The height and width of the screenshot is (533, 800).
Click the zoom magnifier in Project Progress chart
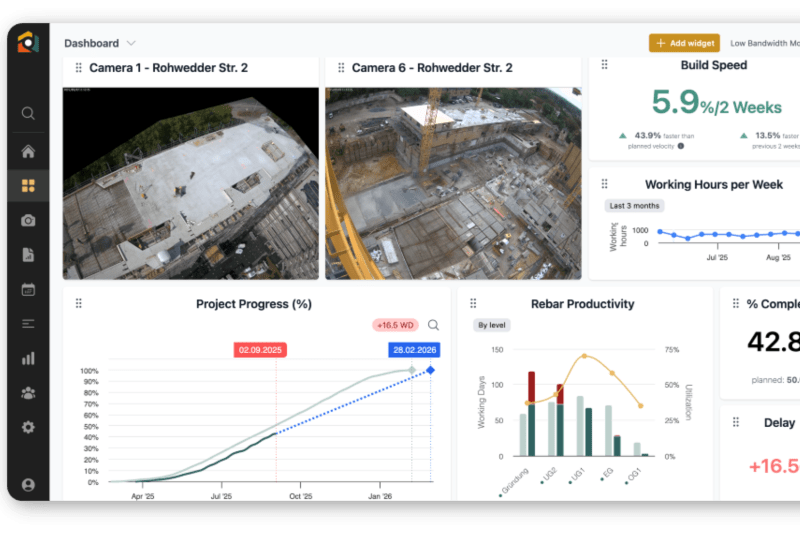[433, 325]
